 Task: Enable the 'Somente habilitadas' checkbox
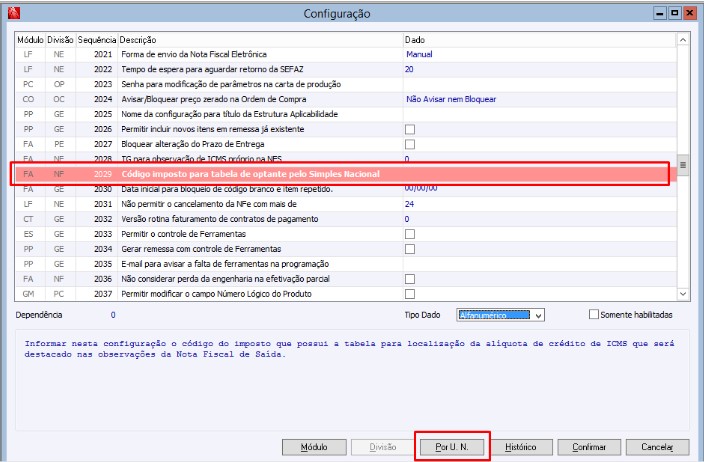pos(594,314)
